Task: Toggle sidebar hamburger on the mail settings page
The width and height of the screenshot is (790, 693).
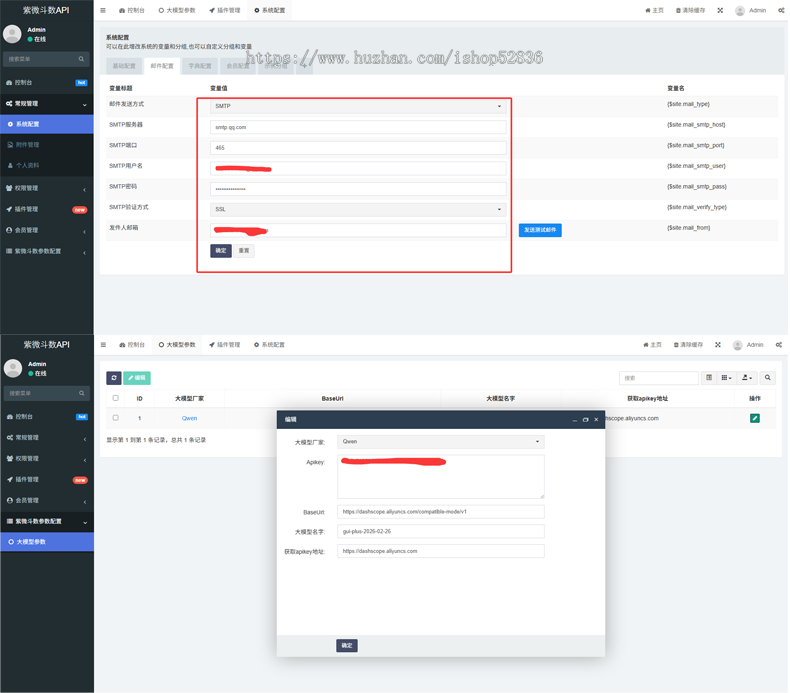Action: tap(103, 10)
